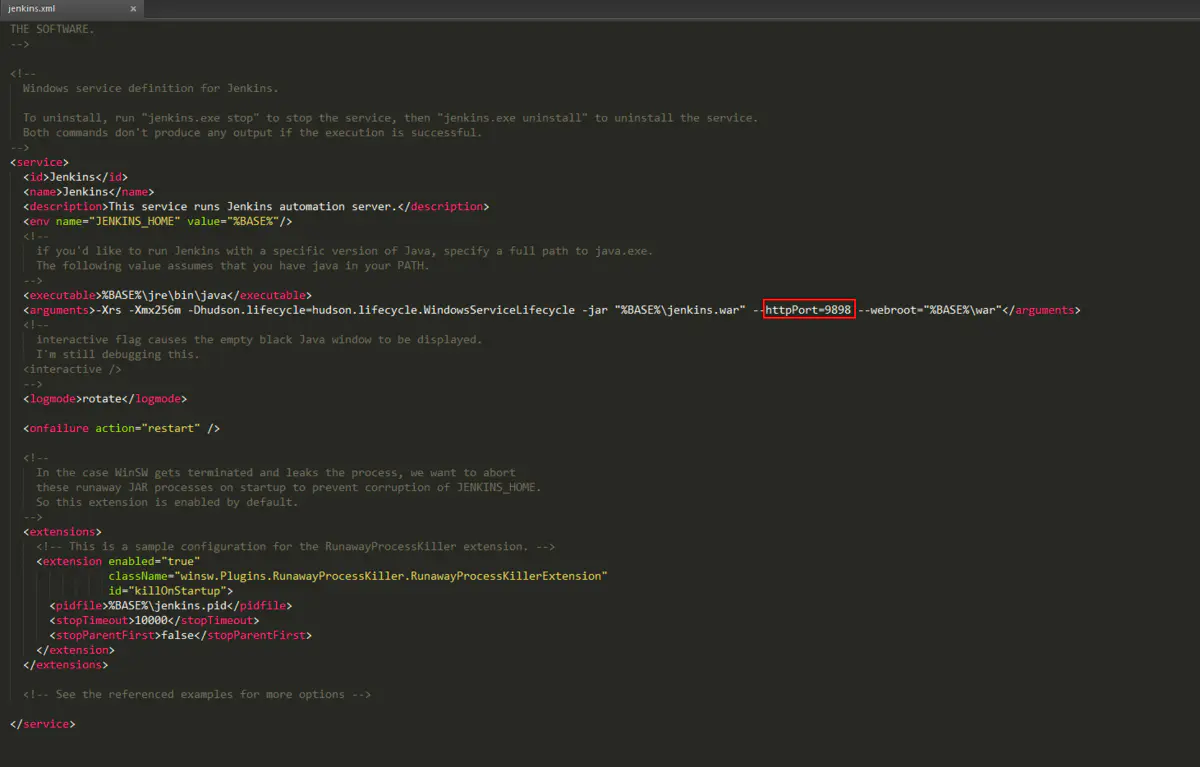Select the <service> opening tag
1200x767 pixels.
(39, 161)
